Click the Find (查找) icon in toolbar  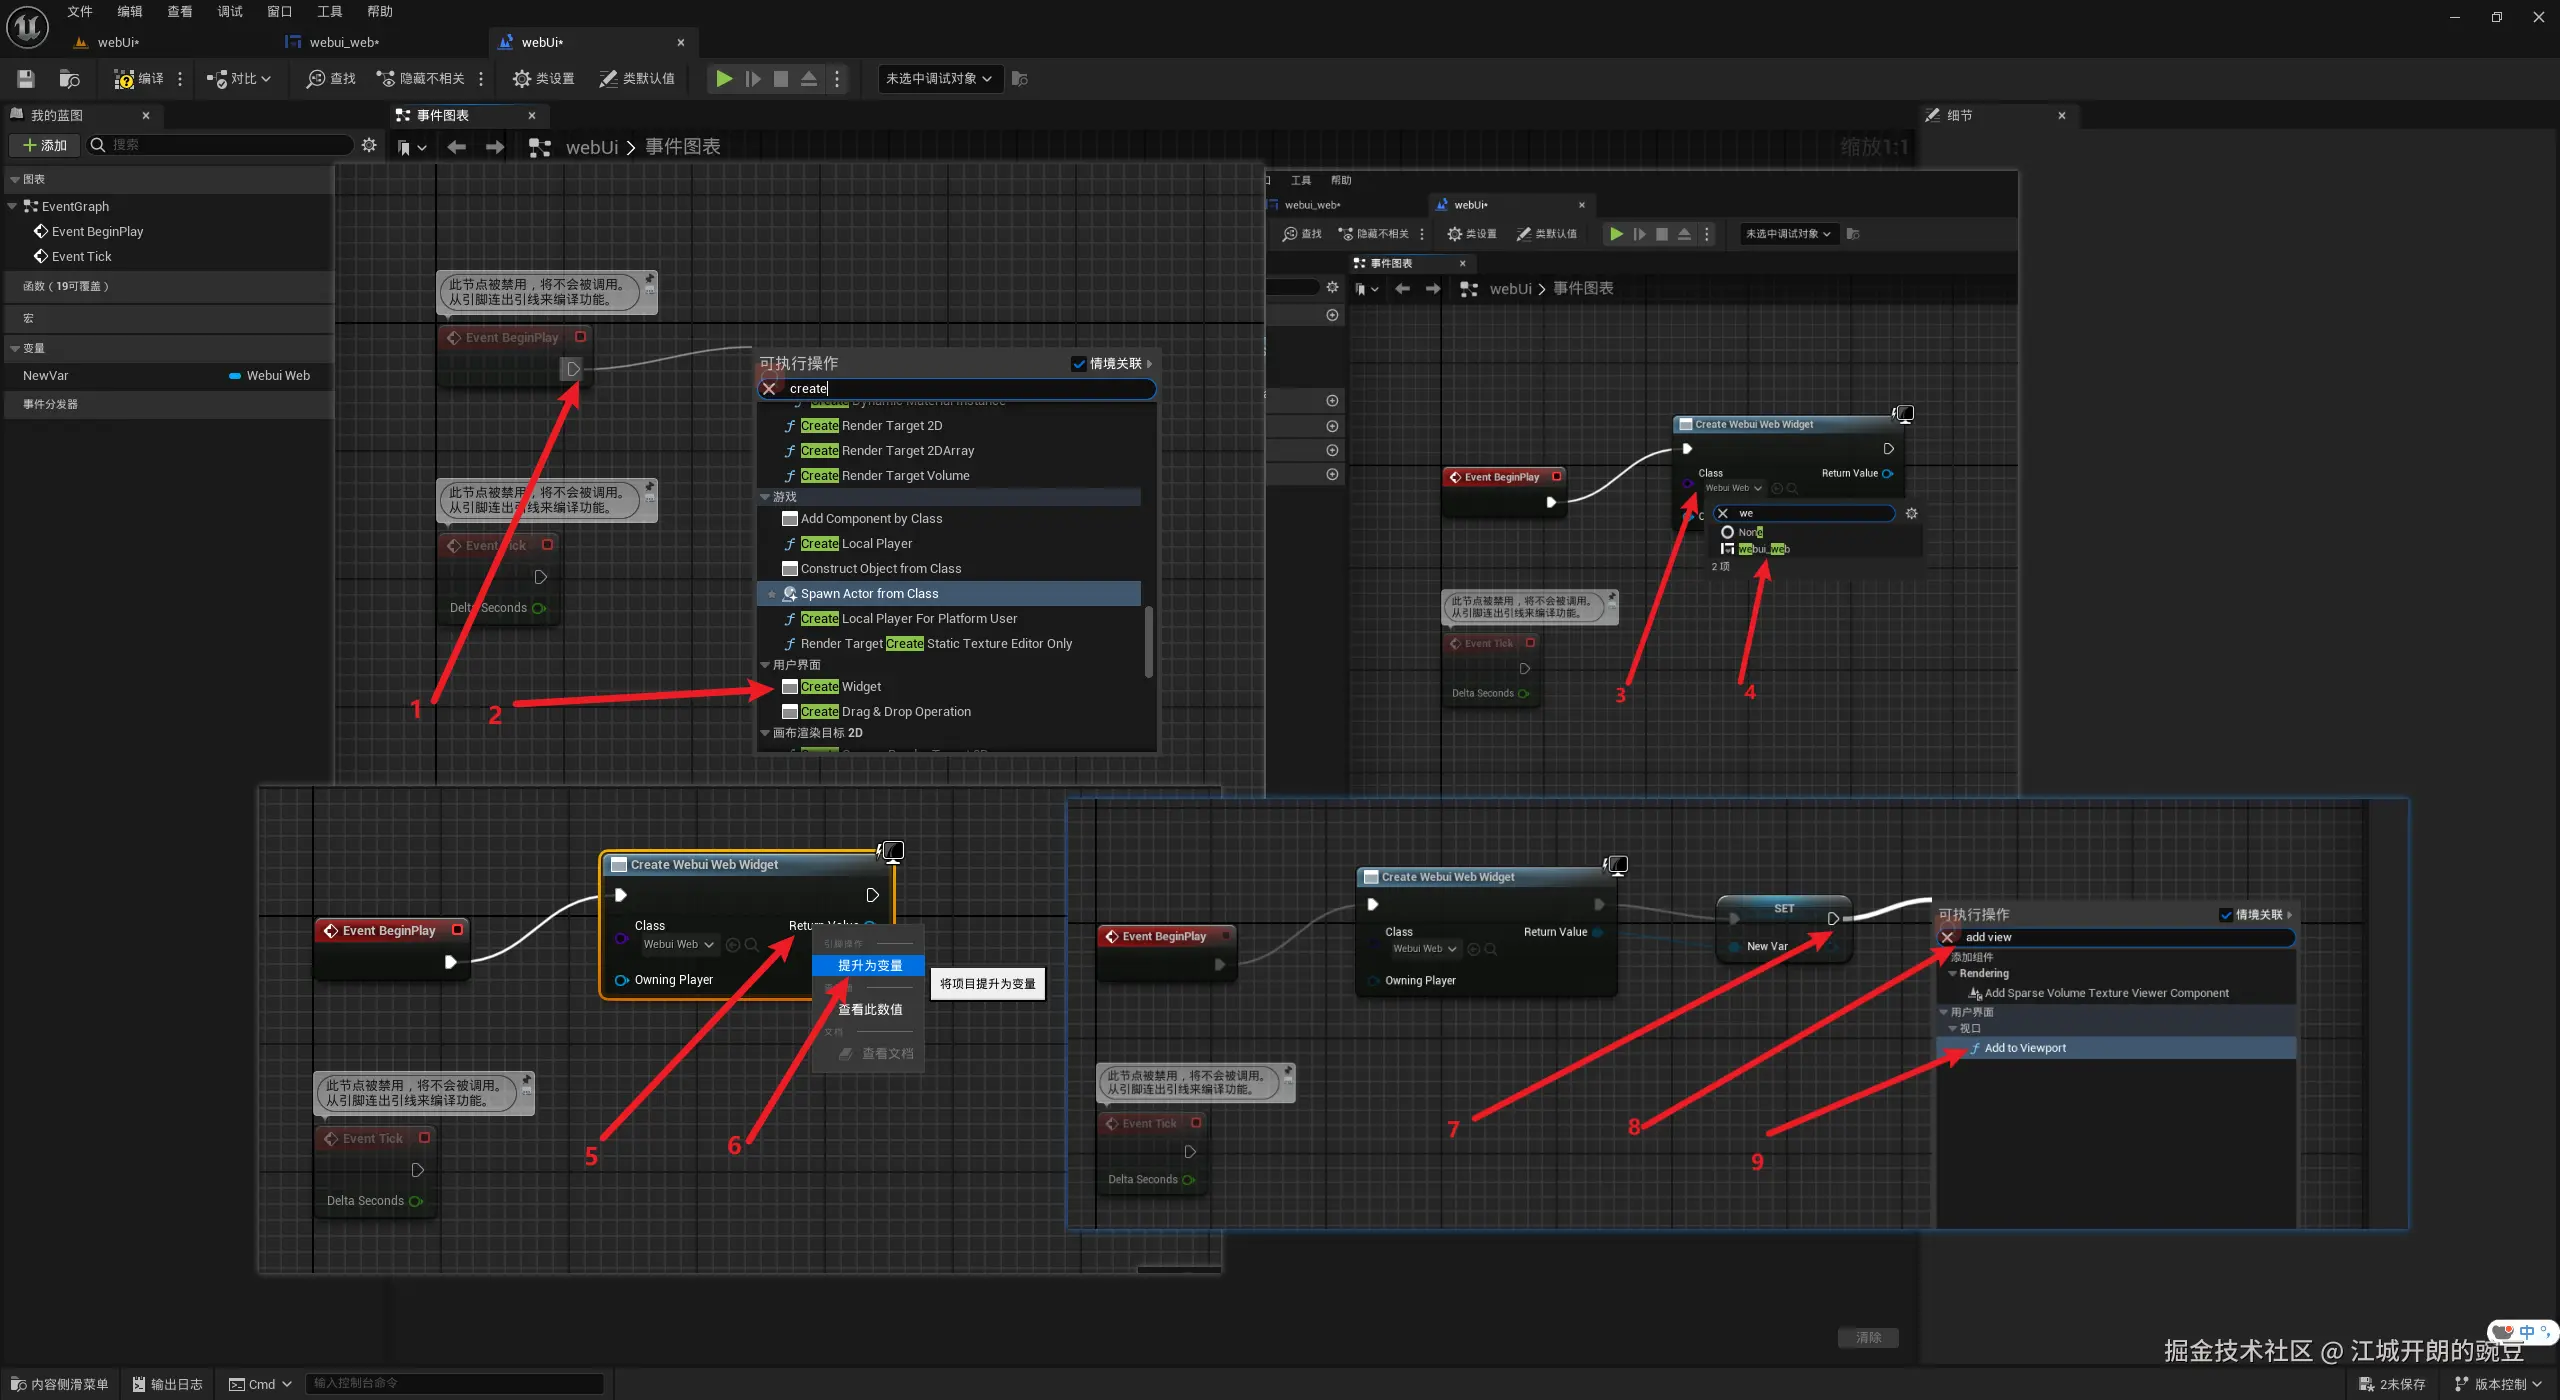point(316,79)
